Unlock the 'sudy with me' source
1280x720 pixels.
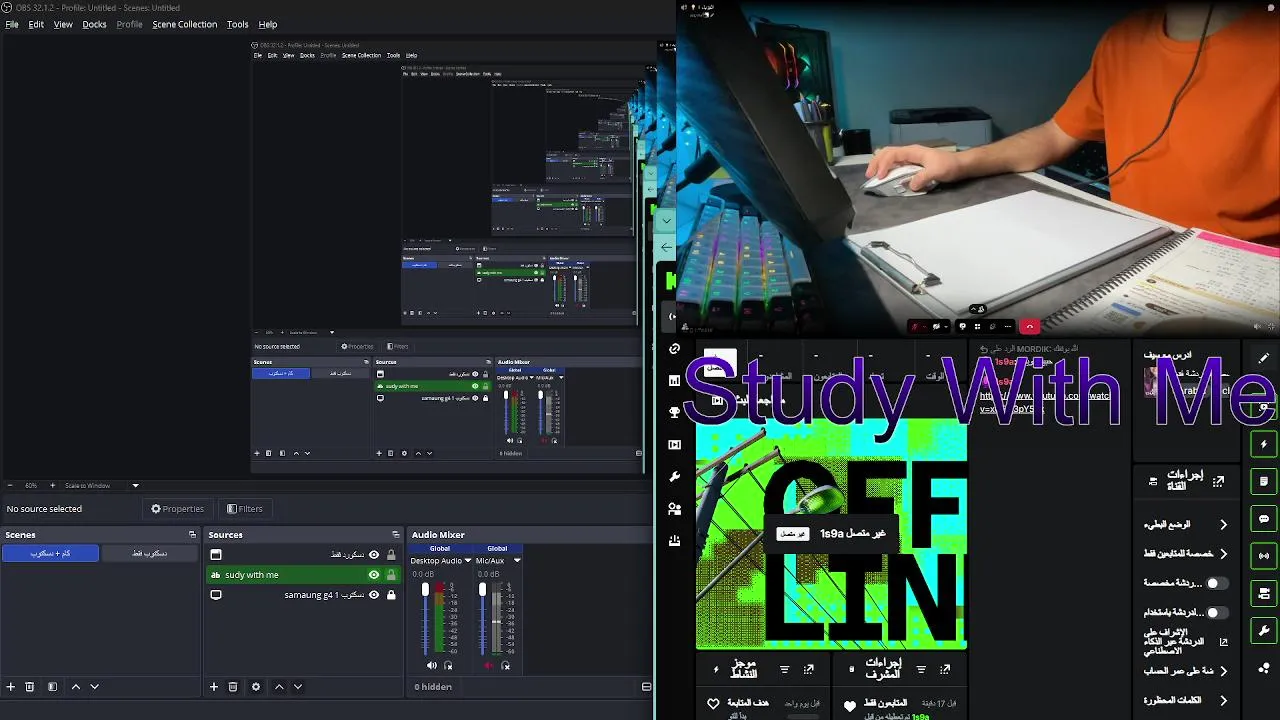pyautogui.click(x=391, y=575)
